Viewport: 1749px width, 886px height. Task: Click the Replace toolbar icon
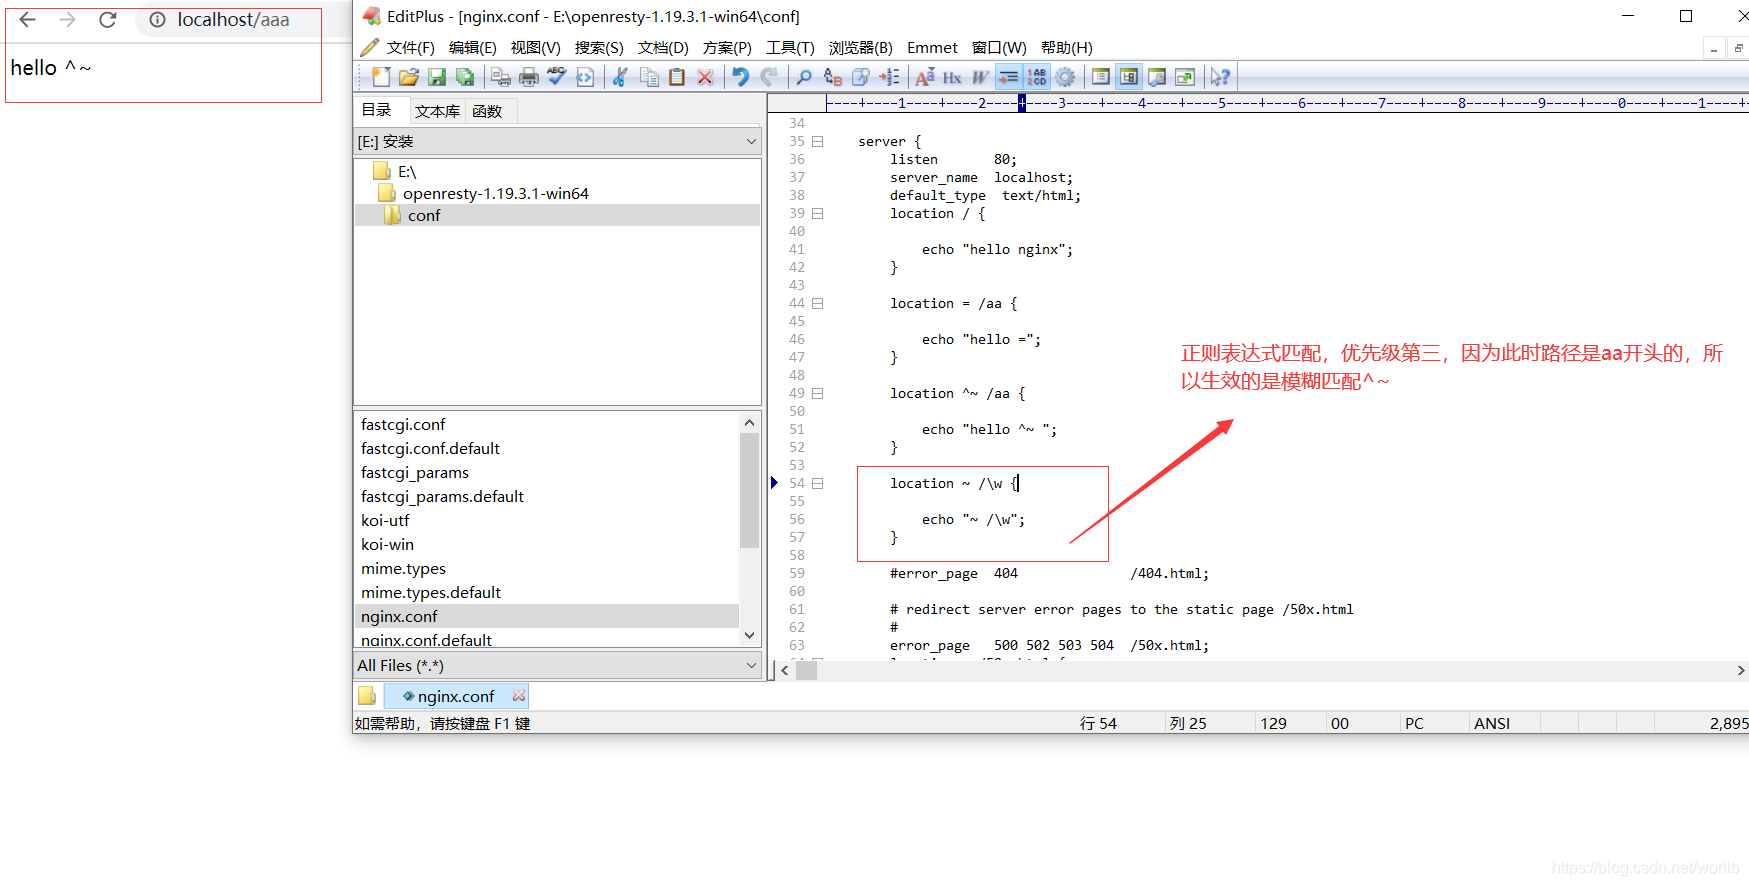832,77
